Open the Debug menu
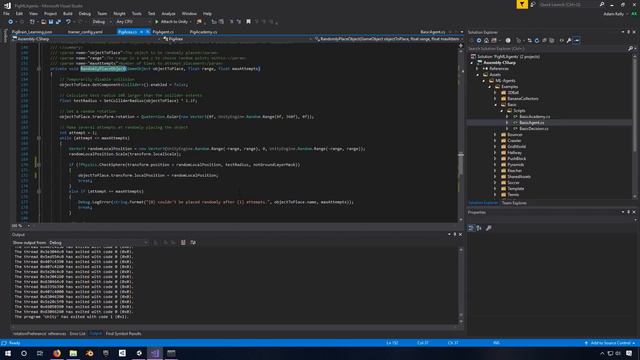The image size is (640, 360). point(84,13)
